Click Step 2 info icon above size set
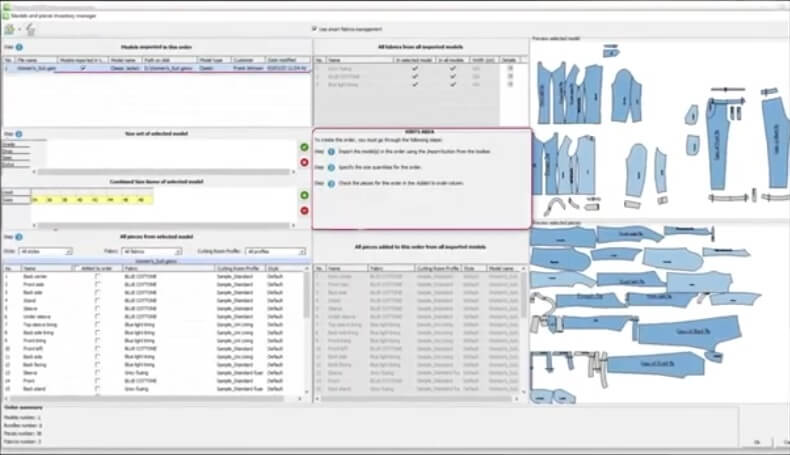The image size is (790, 455). click(19, 133)
